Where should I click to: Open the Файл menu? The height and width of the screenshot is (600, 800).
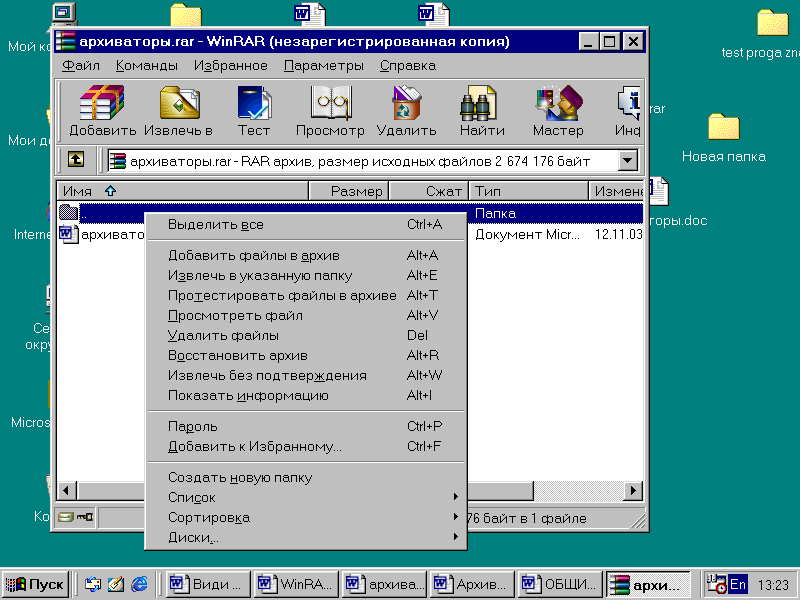[81, 65]
